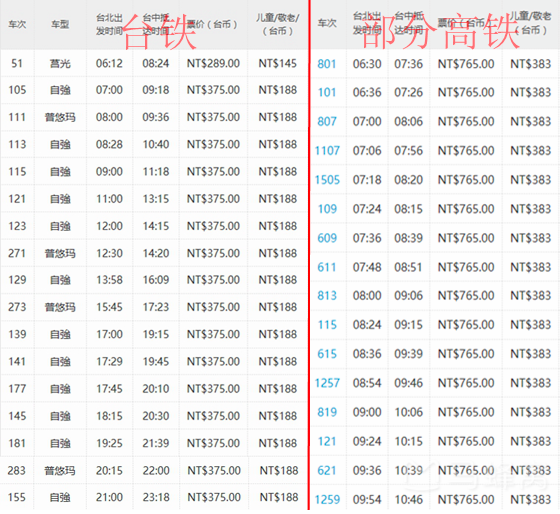Viewport: 560px width, 514px height.
Task: Click departure time 08:28
Action: [x=109, y=145]
